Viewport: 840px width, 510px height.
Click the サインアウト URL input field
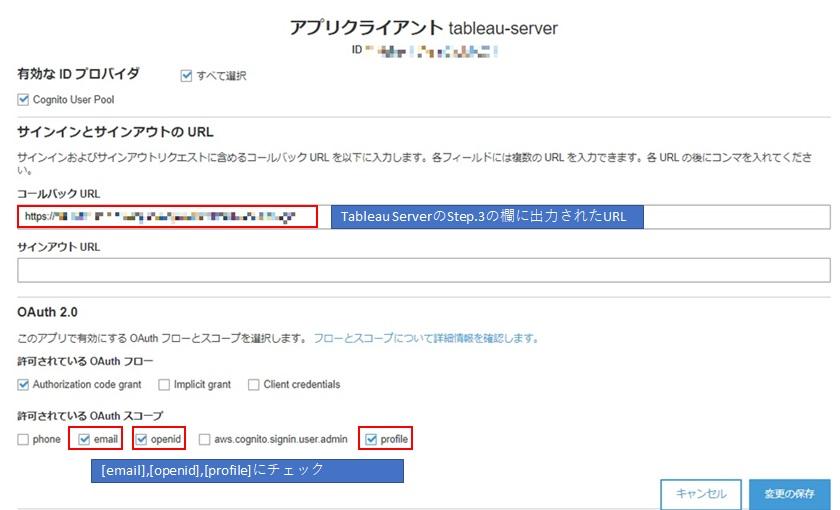pos(424,270)
